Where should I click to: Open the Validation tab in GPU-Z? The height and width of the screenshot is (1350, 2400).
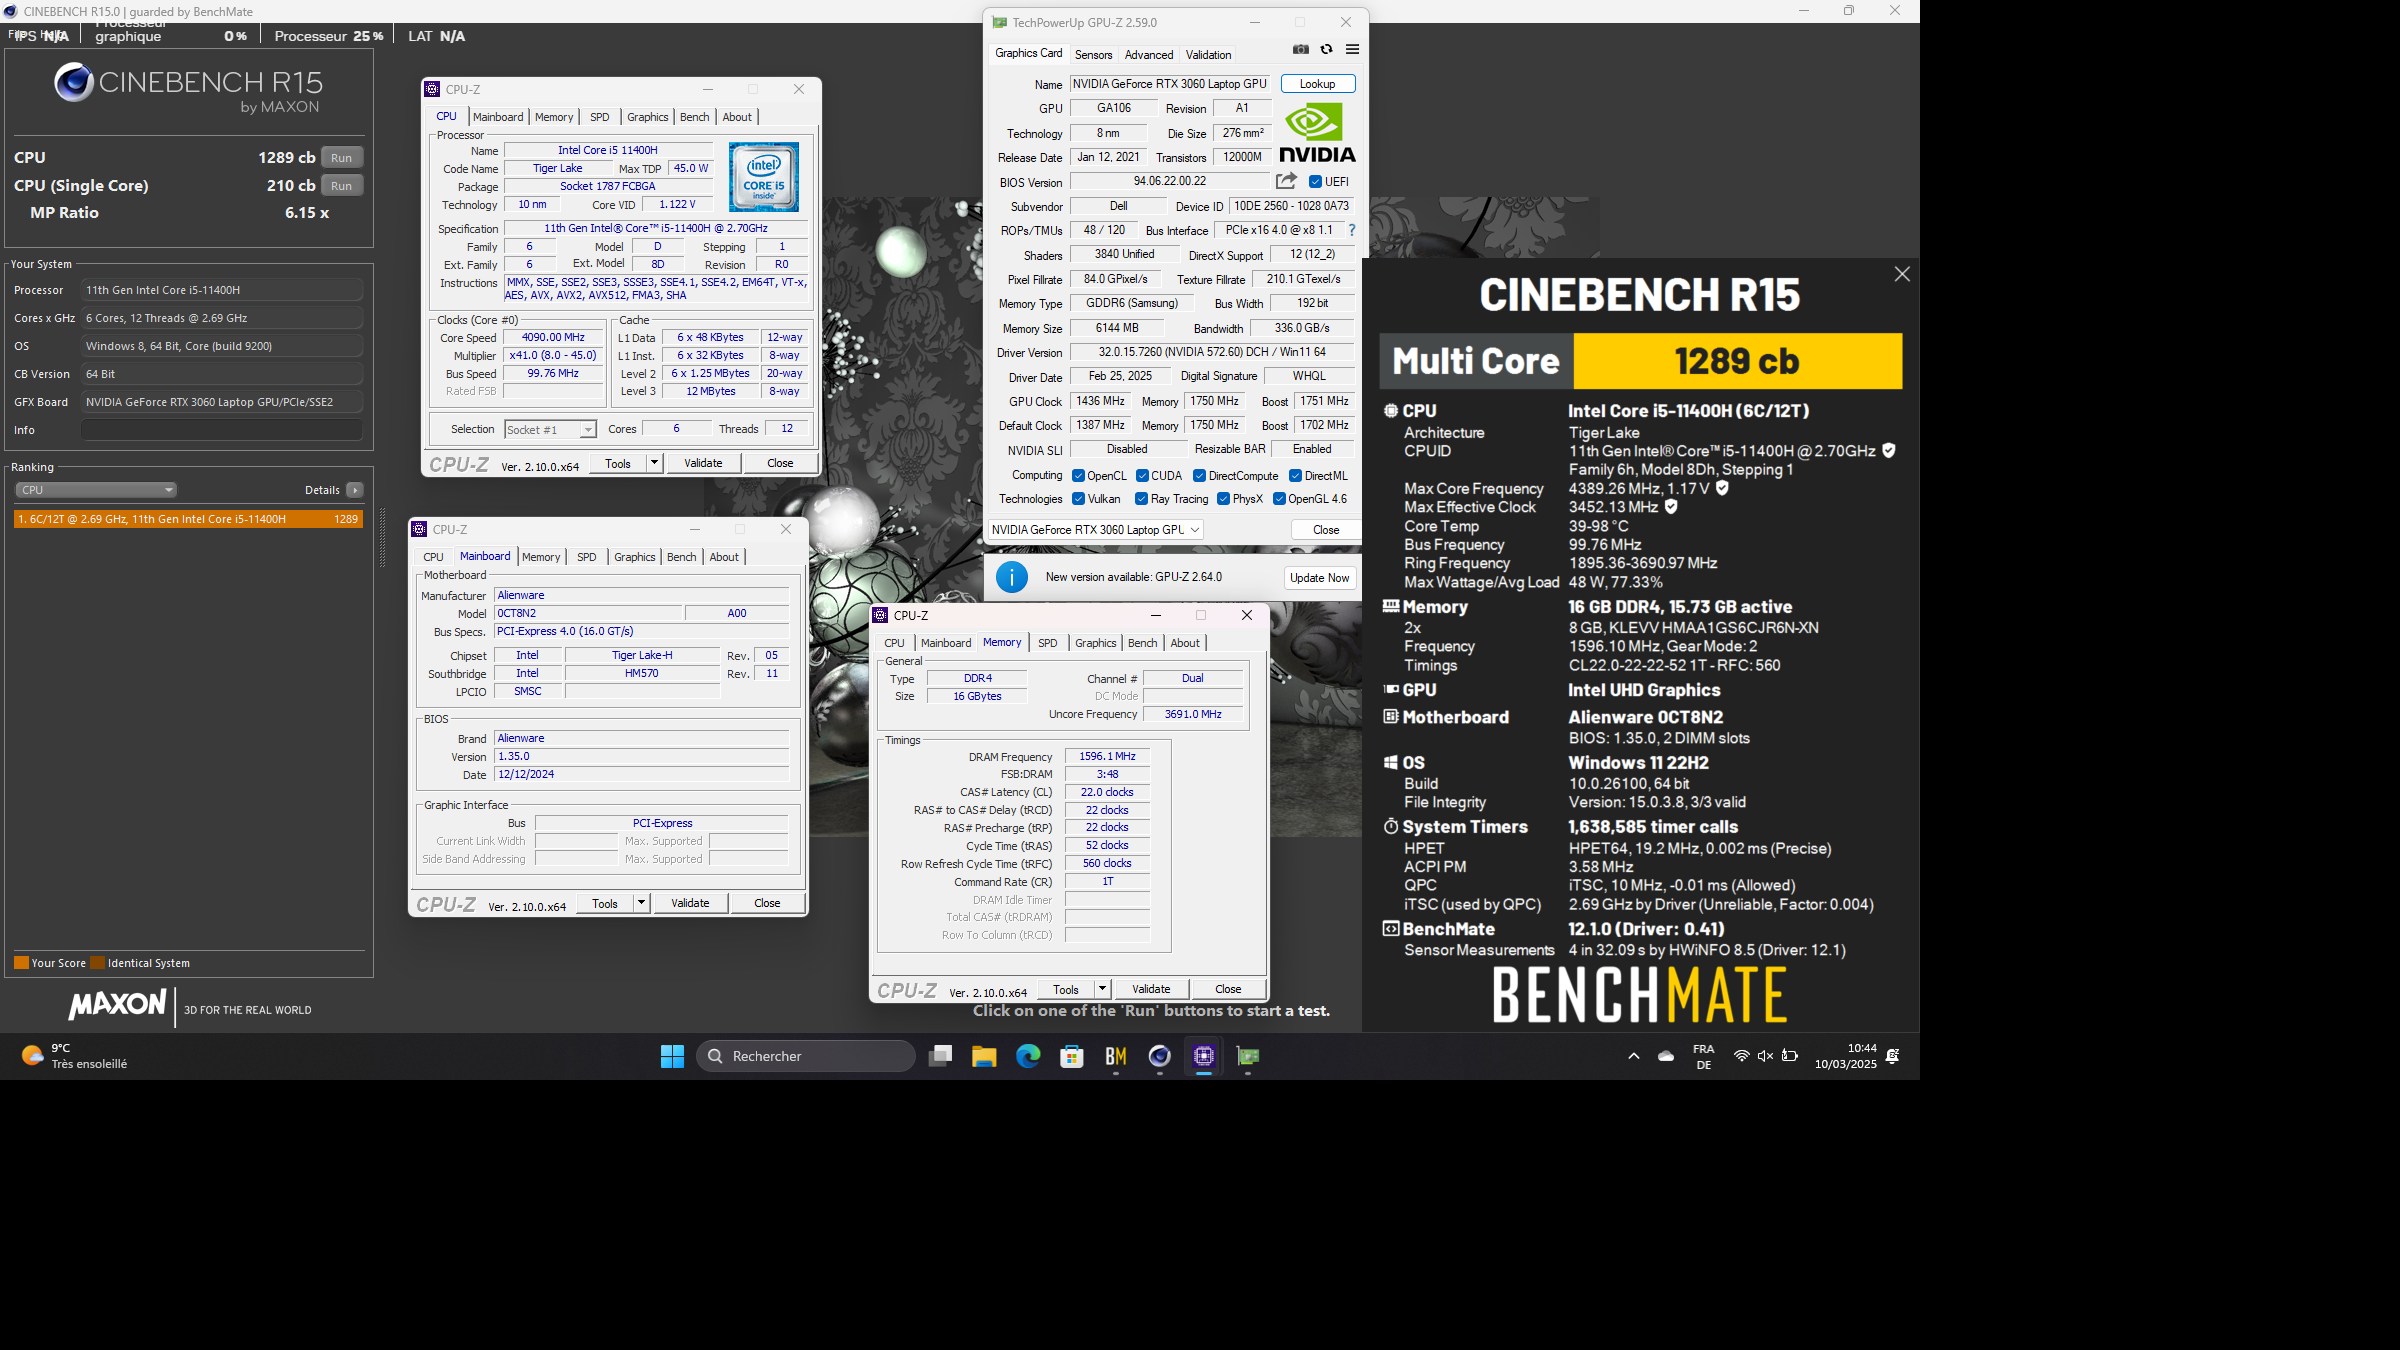(x=1208, y=55)
